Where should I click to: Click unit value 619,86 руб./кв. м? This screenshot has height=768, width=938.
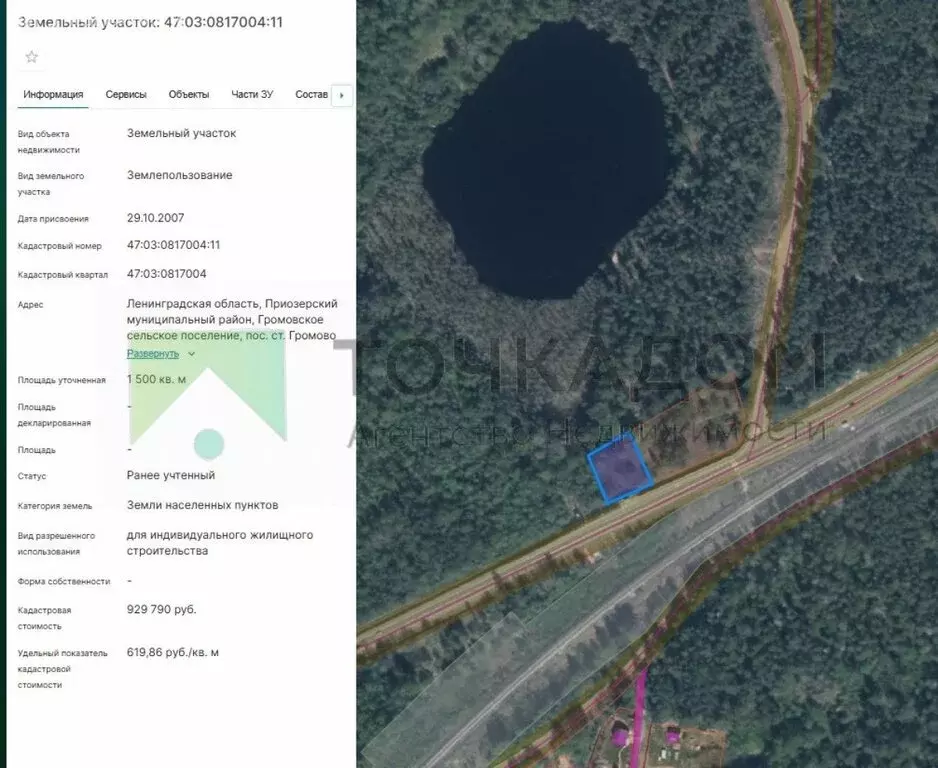pyautogui.click(x=173, y=652)
